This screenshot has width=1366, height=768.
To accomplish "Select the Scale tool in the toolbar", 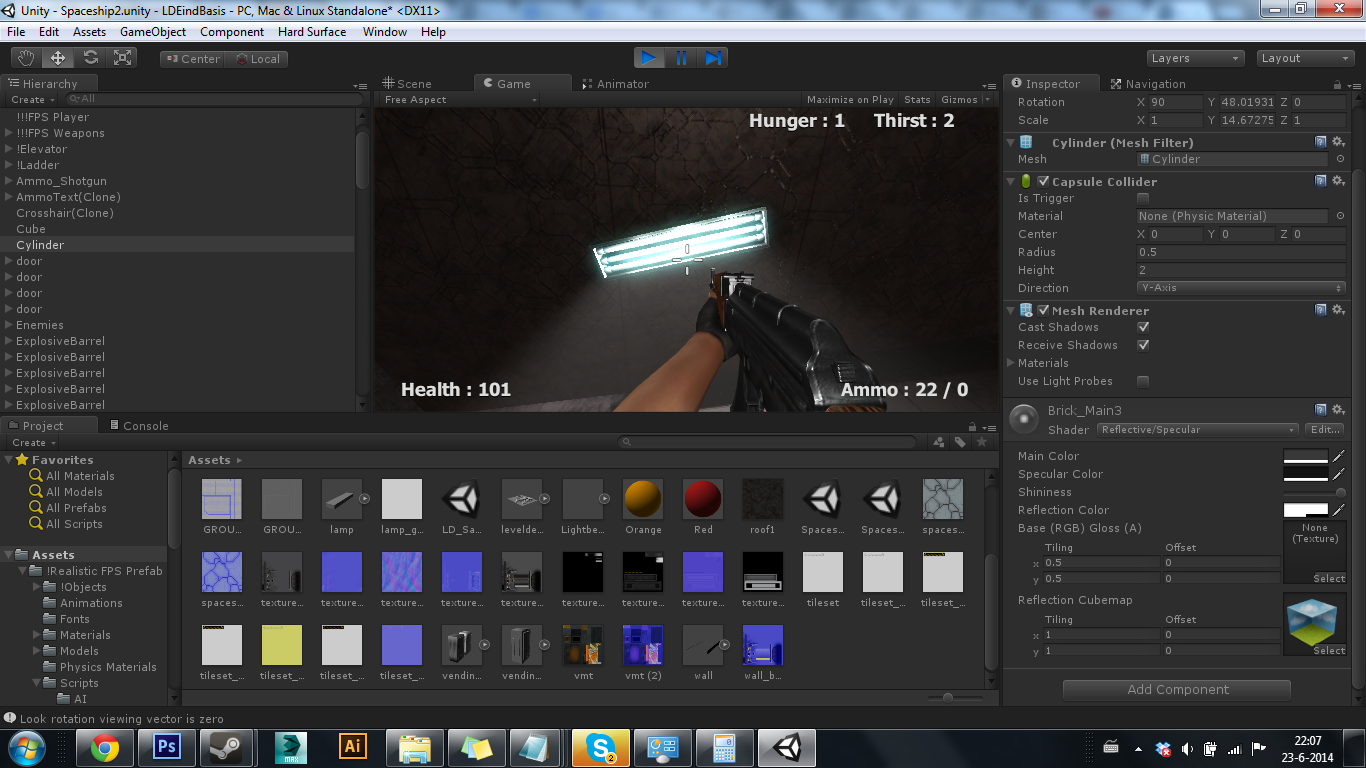I will pos(123,58).
